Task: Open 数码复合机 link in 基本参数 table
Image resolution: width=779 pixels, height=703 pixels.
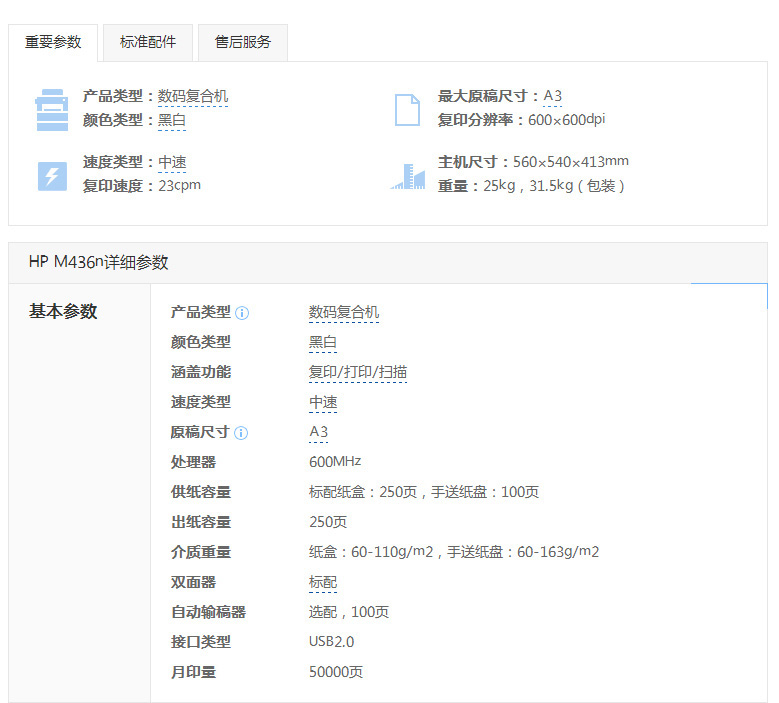Action: point(344,313)
